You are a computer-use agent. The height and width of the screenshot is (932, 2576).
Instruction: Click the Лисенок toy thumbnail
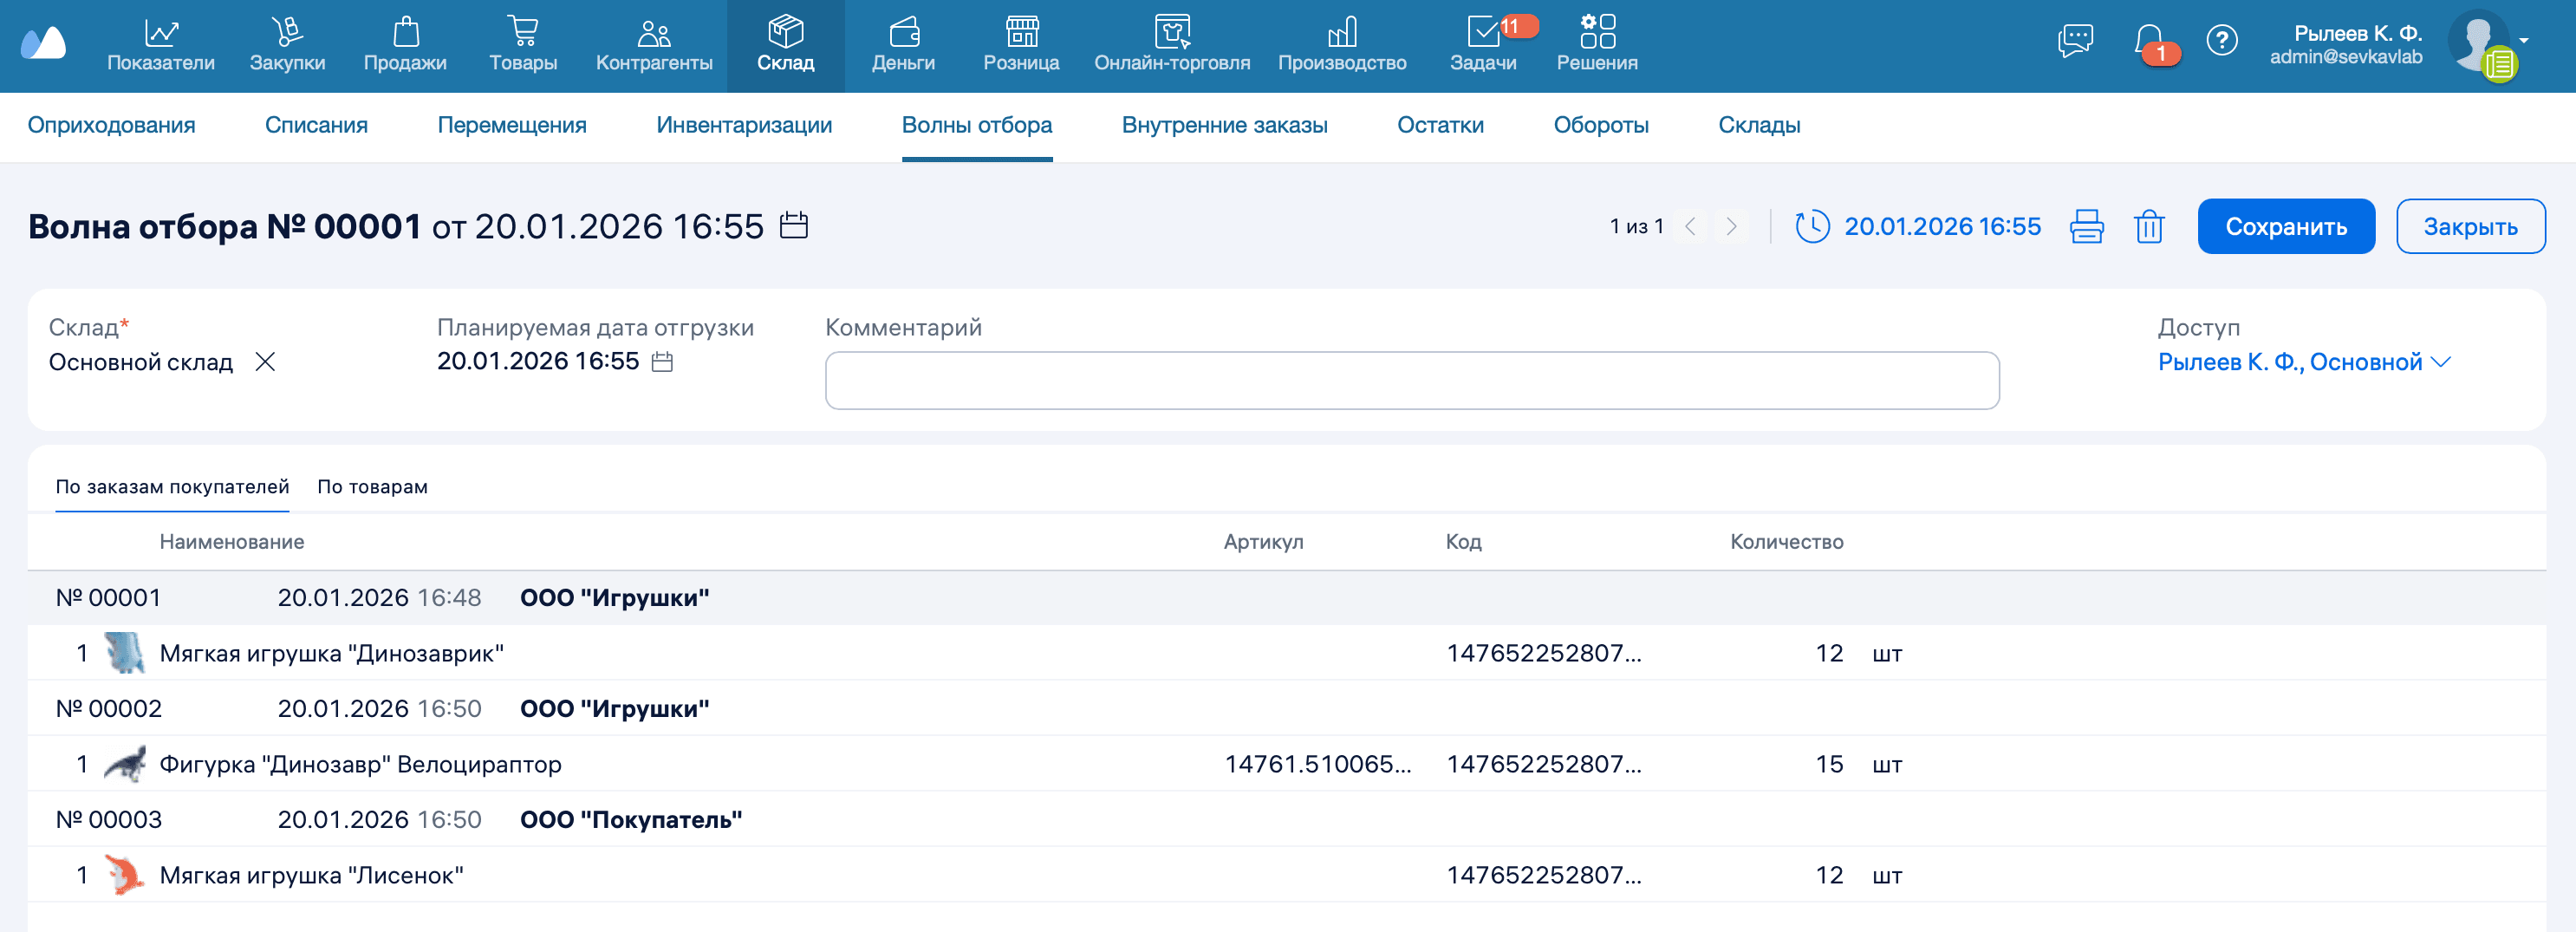pos(124,875)
